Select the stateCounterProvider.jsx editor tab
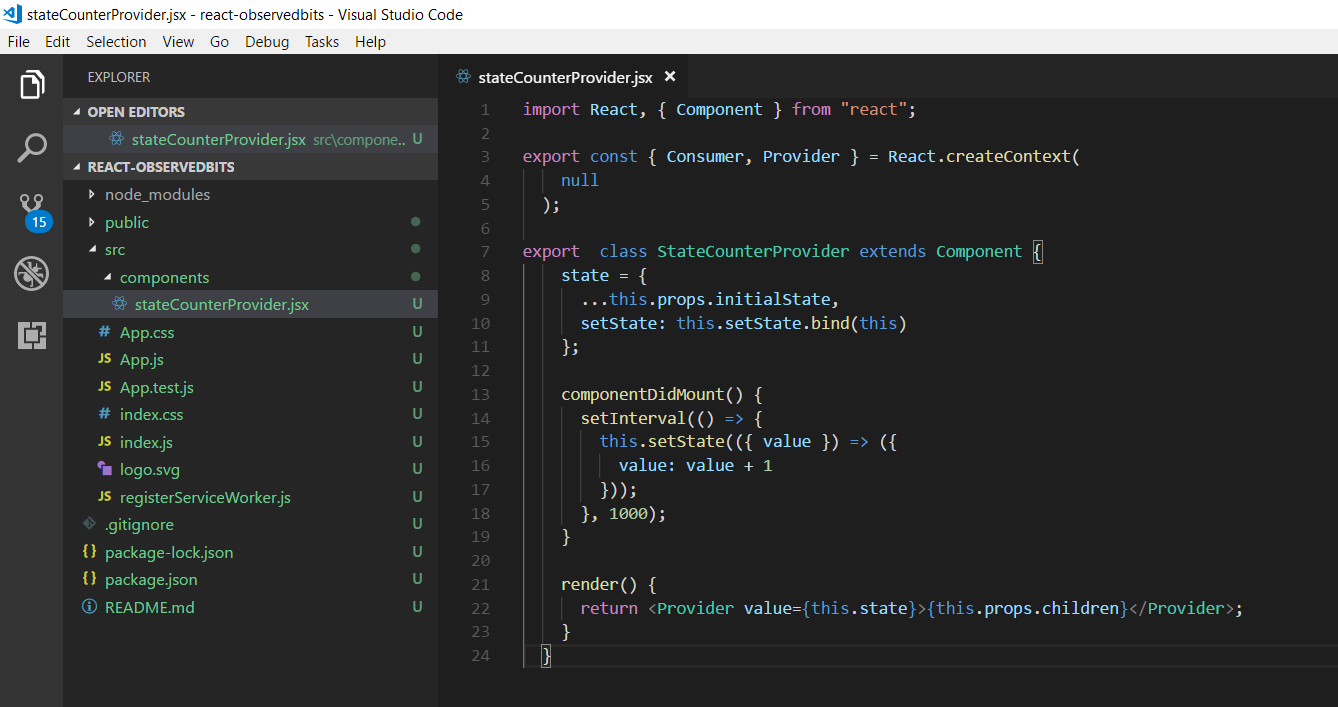Screen dimensions: 1338x707 565,77
